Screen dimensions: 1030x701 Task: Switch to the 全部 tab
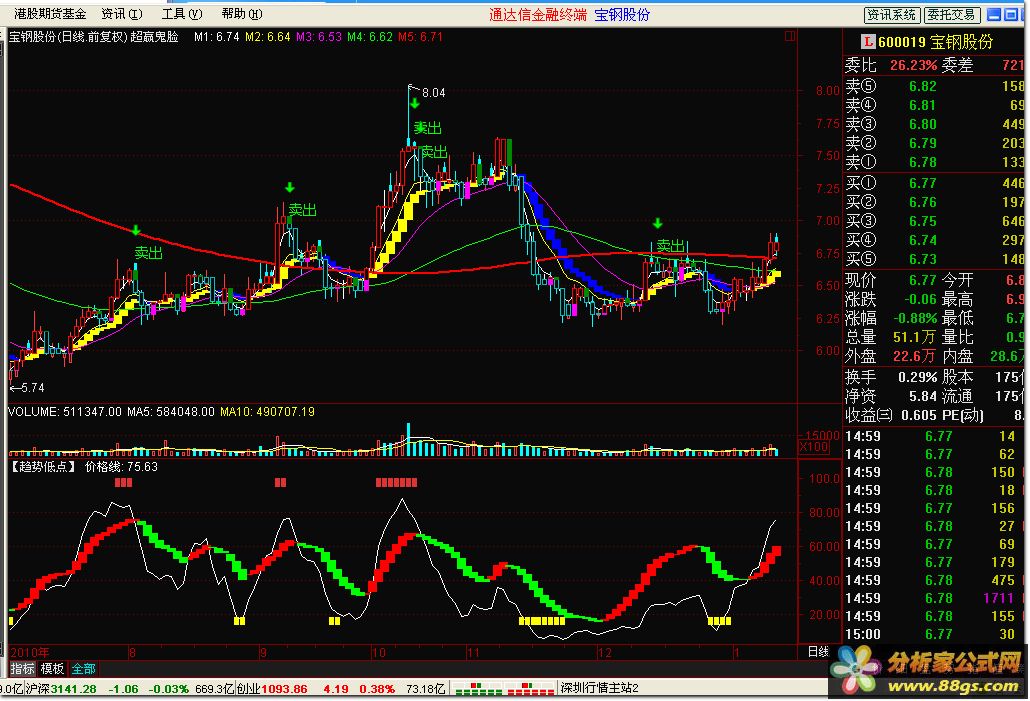click(83, 669)
